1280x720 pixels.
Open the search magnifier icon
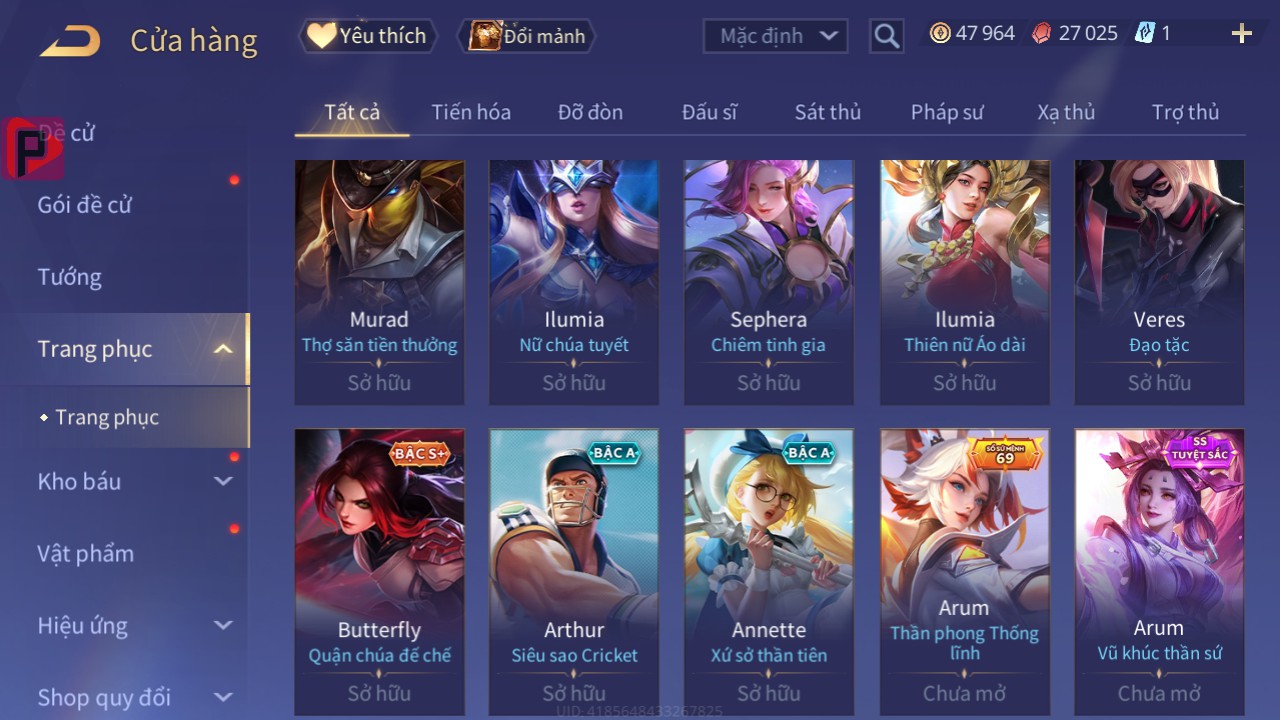tap(886, 36)
